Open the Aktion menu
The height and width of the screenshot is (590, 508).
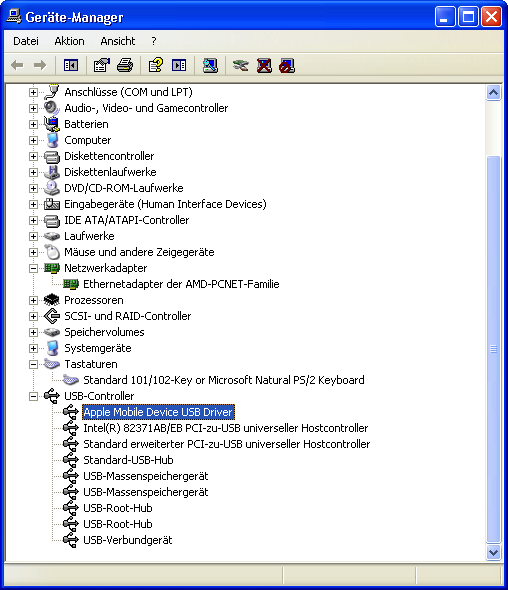[x=69, y=41]
